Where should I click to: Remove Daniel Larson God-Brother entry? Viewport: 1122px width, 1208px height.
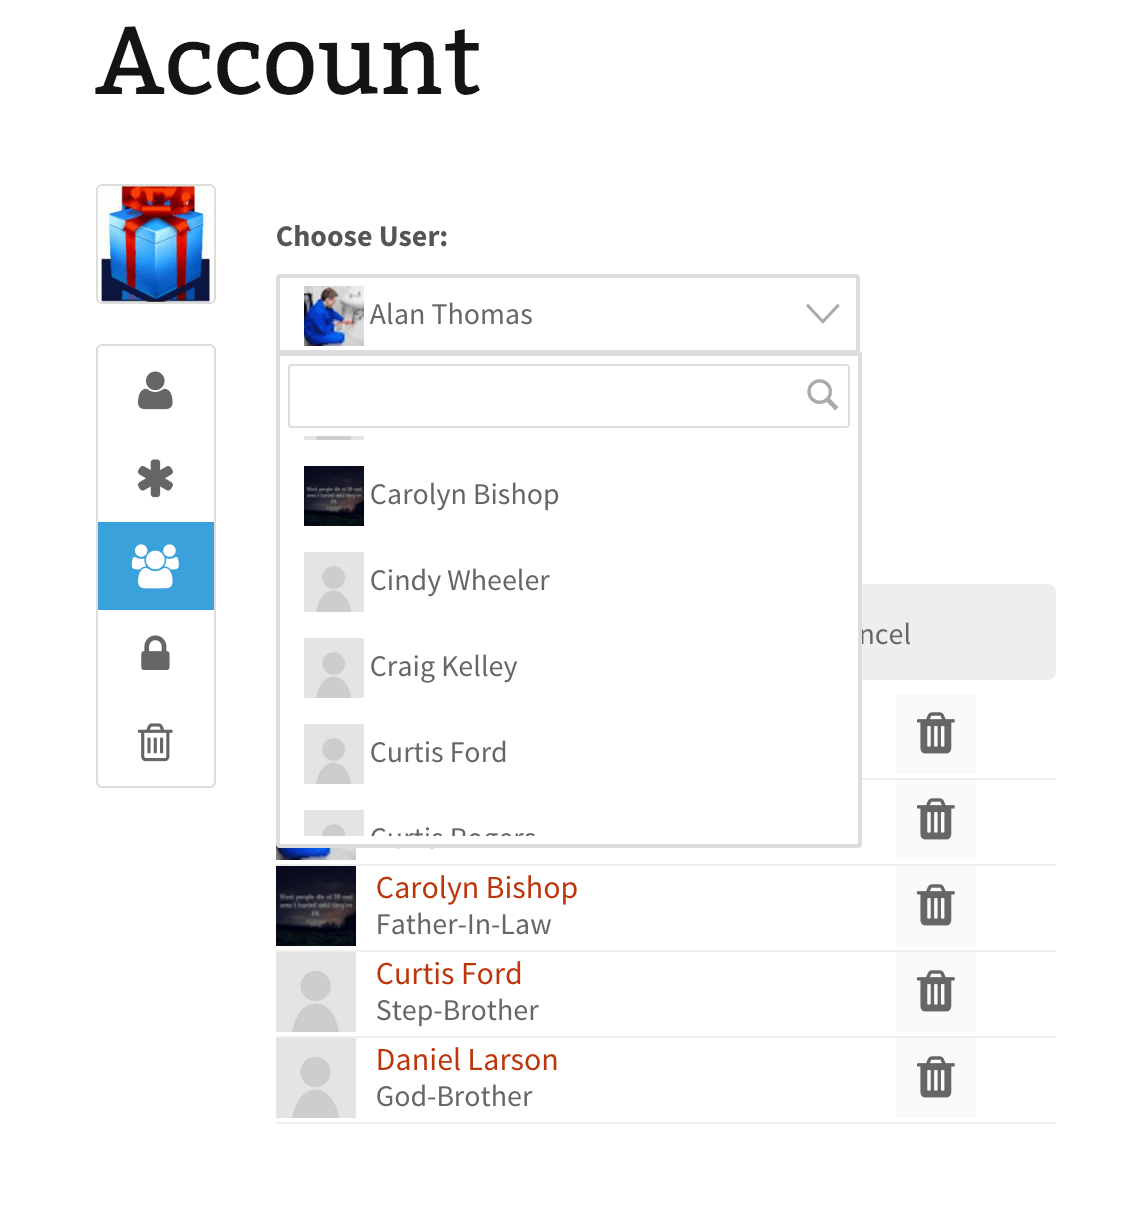point(935,1078)
